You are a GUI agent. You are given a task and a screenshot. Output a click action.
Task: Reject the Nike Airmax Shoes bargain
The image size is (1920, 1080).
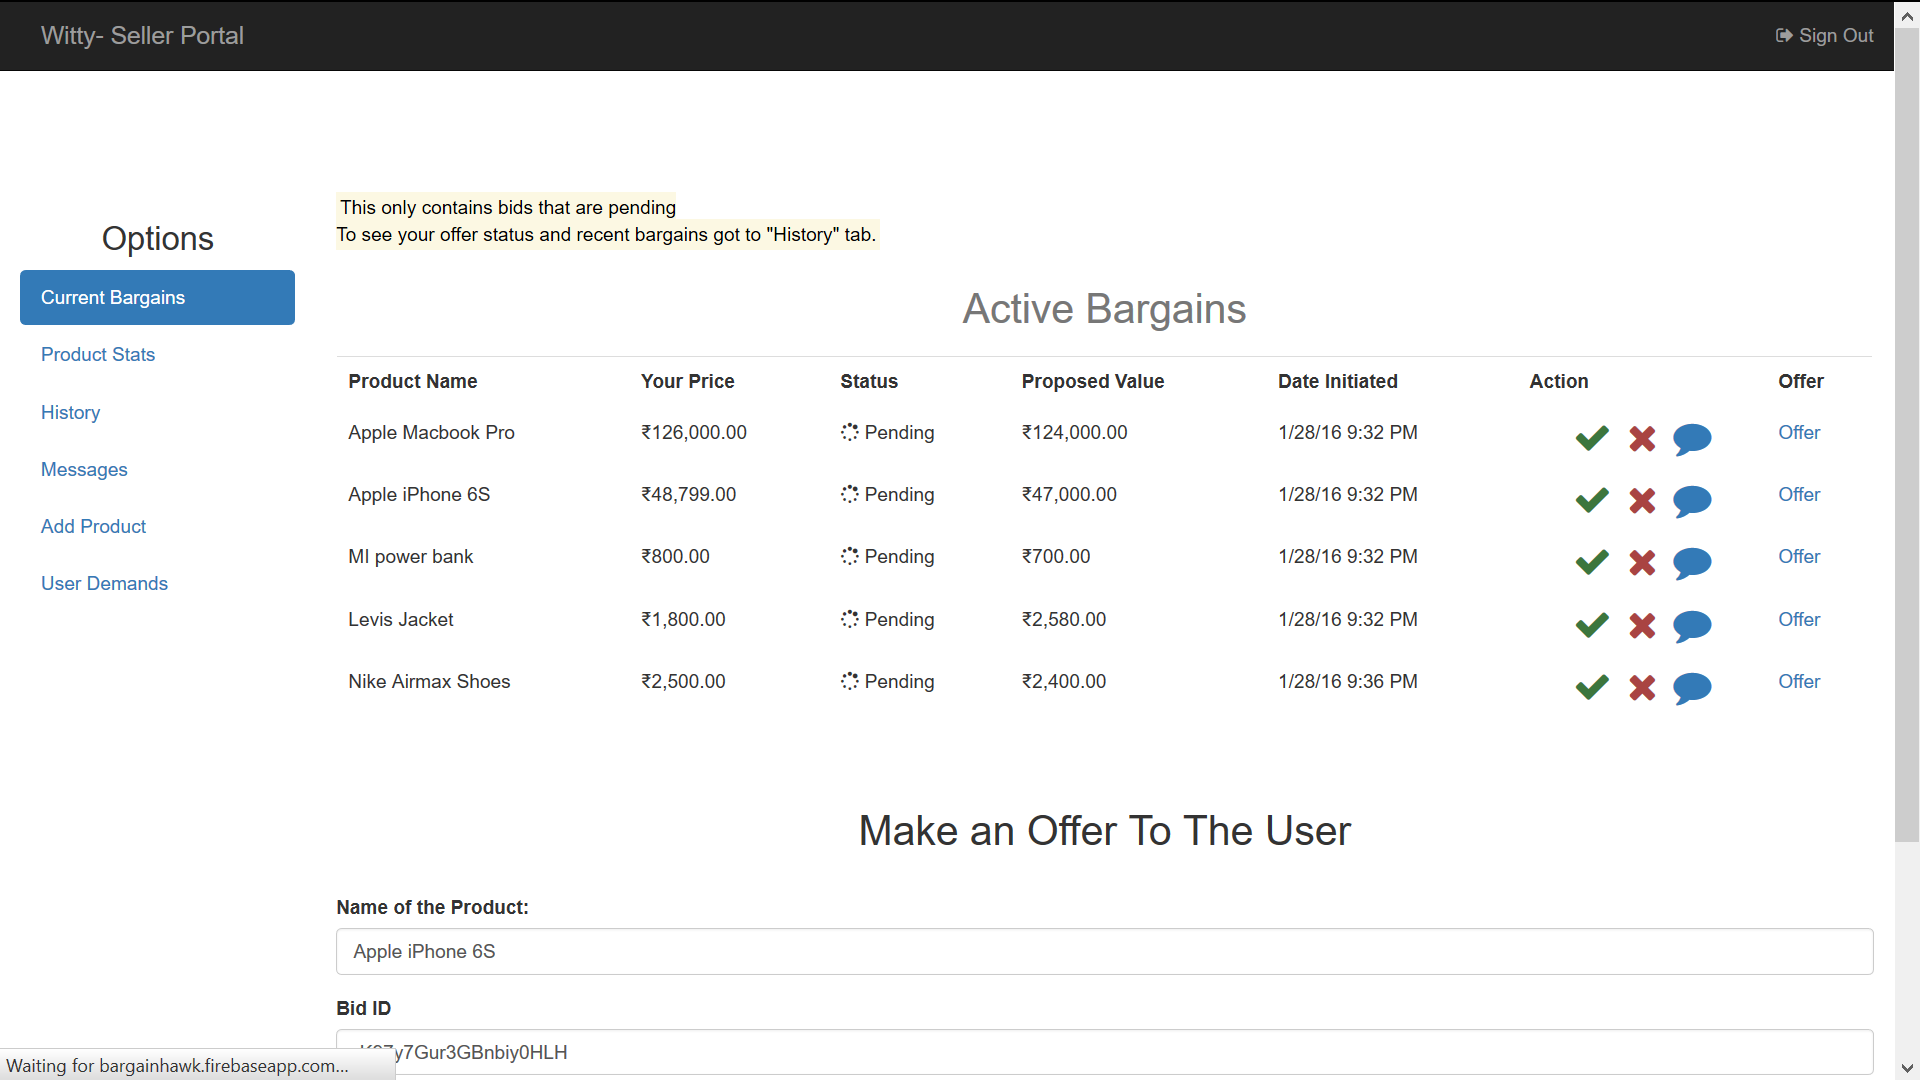tap(1642, 687)
